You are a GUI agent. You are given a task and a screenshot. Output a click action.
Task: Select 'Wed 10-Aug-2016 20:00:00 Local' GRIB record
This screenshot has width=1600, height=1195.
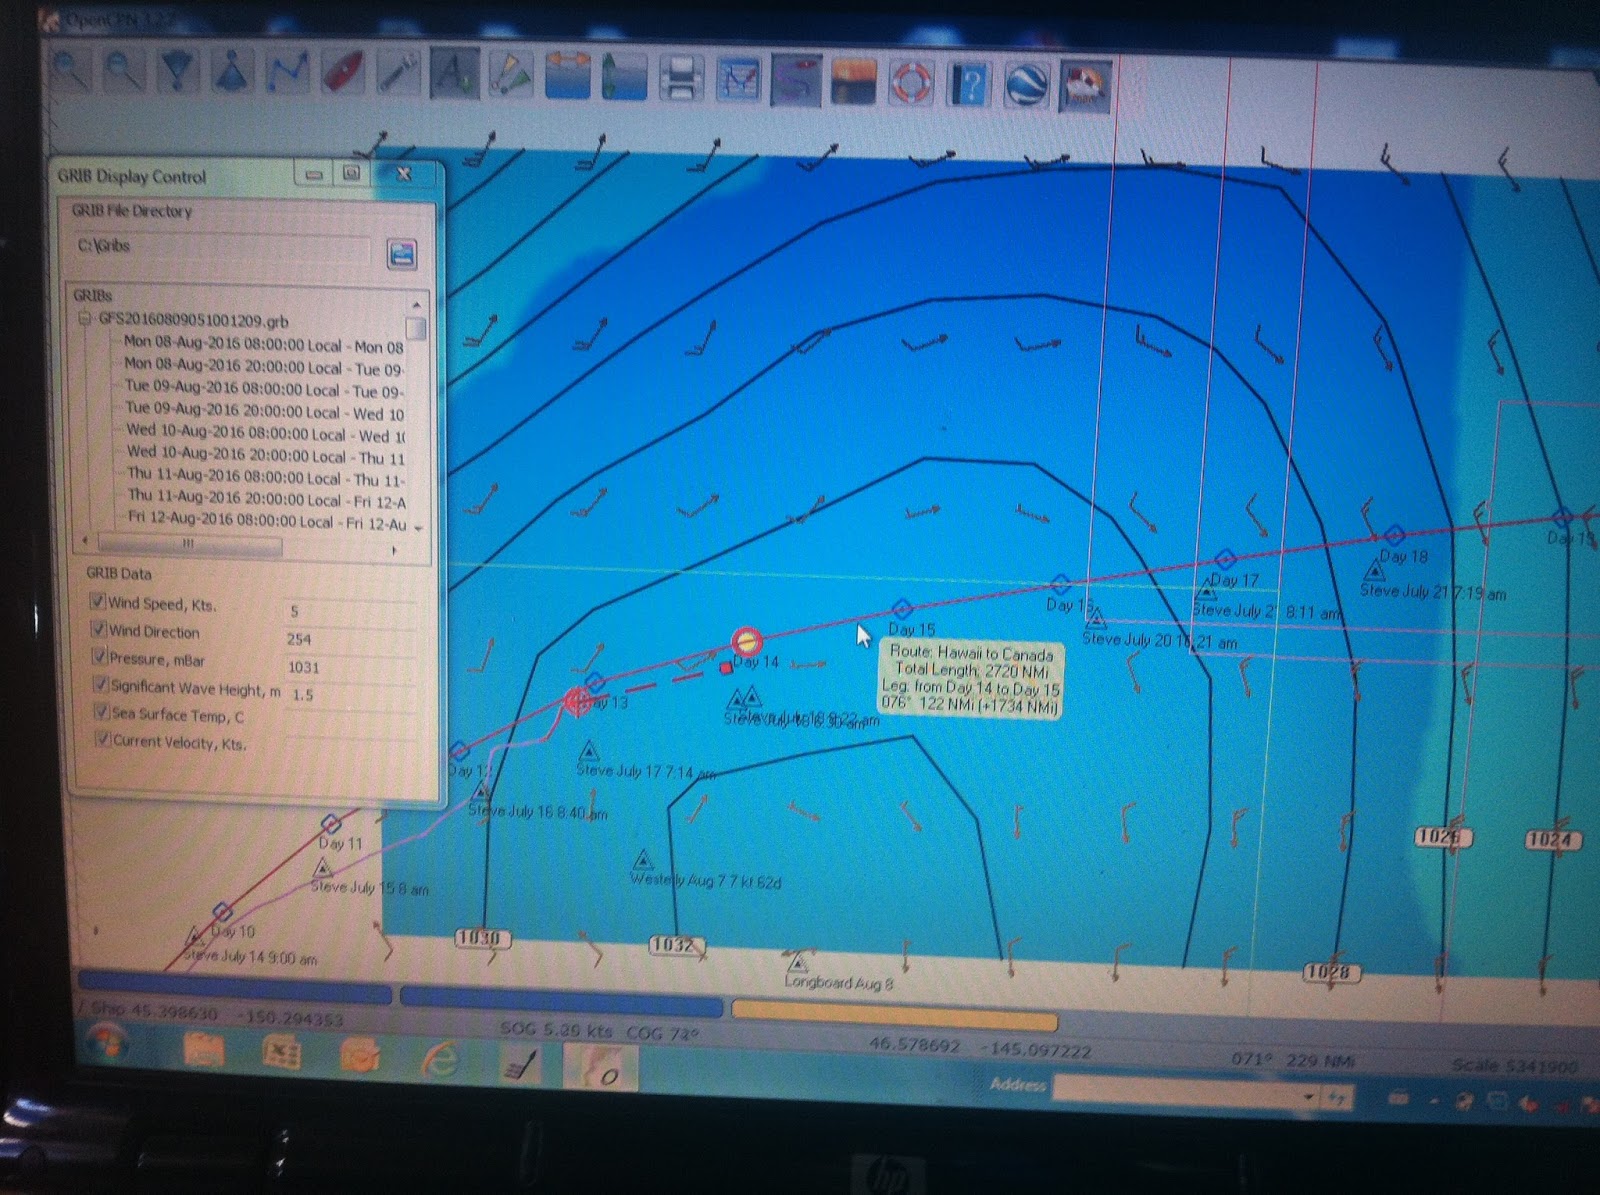tap(266, 456)
